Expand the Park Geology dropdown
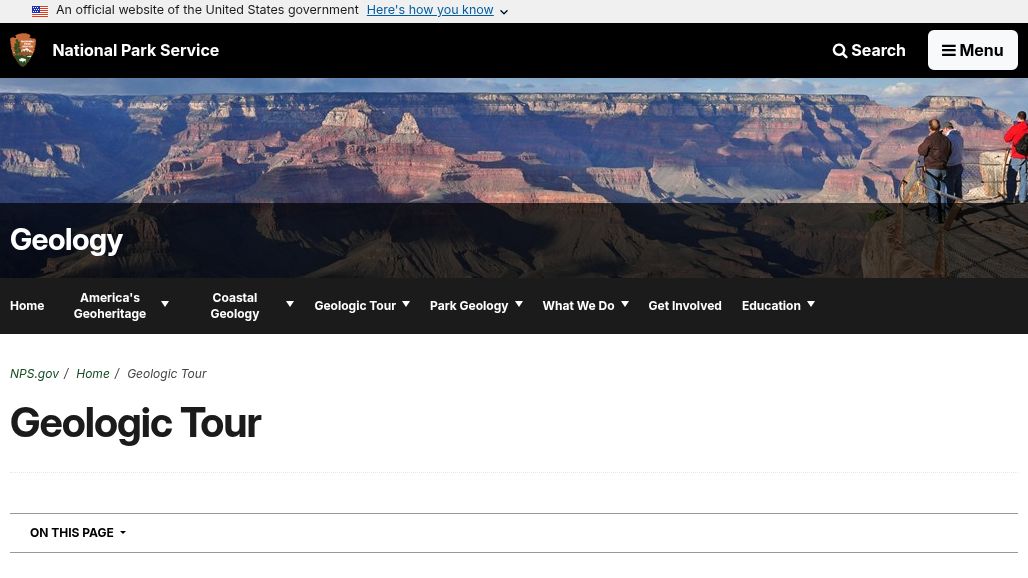Viewport: 1028px width, 578px height. (518, 304)
